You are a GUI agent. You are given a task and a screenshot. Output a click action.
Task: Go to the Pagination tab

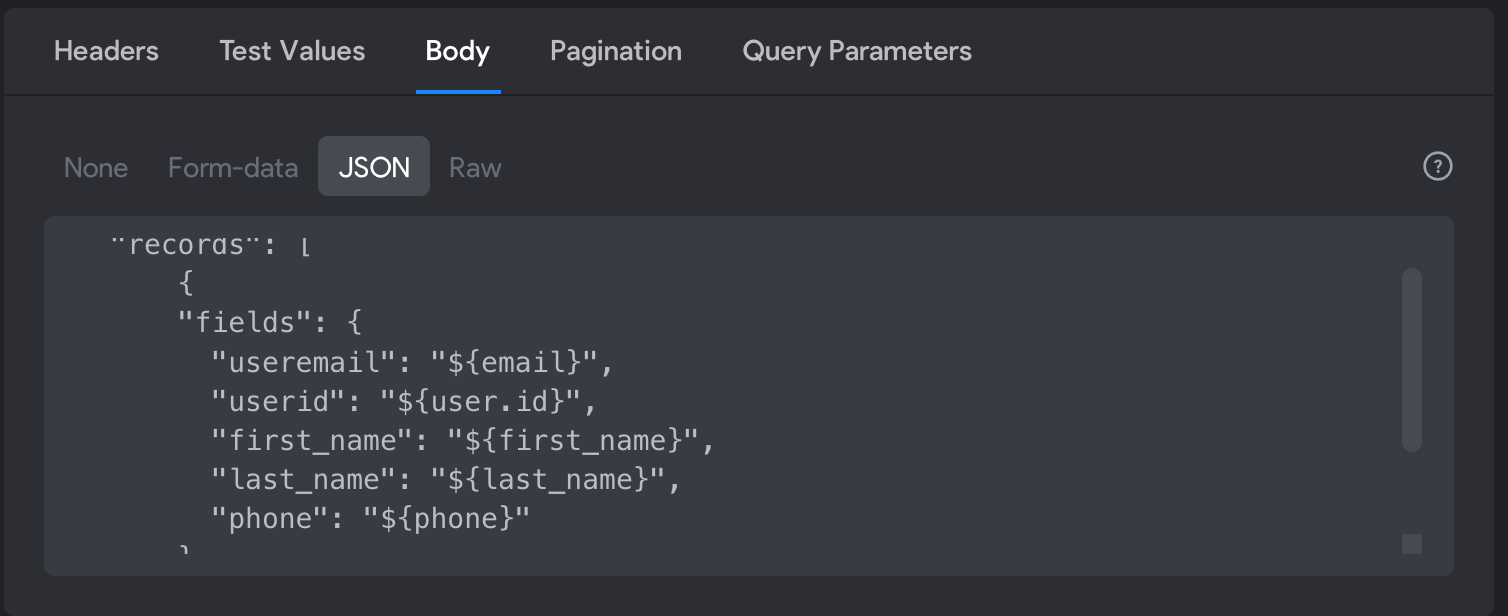tap(616, 51)
